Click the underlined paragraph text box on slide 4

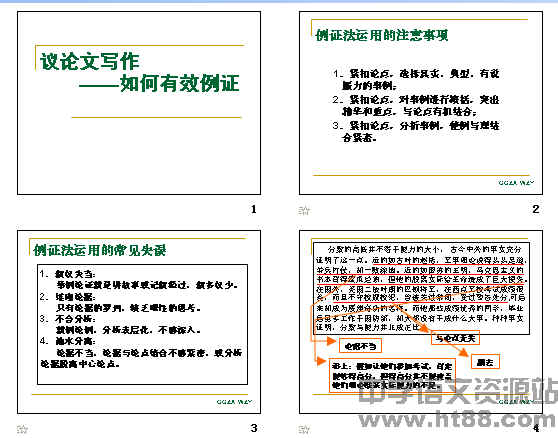(421, 288)
